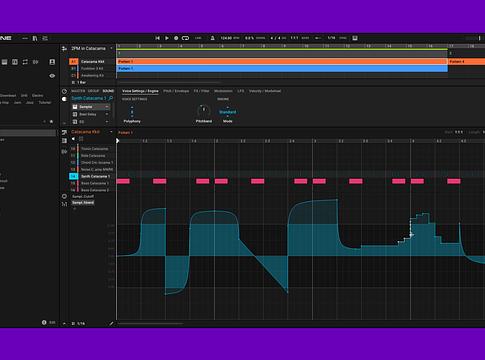Select the loops type icon in browser
The height and width of the screenshot is (360, 485).
(25, 62)
